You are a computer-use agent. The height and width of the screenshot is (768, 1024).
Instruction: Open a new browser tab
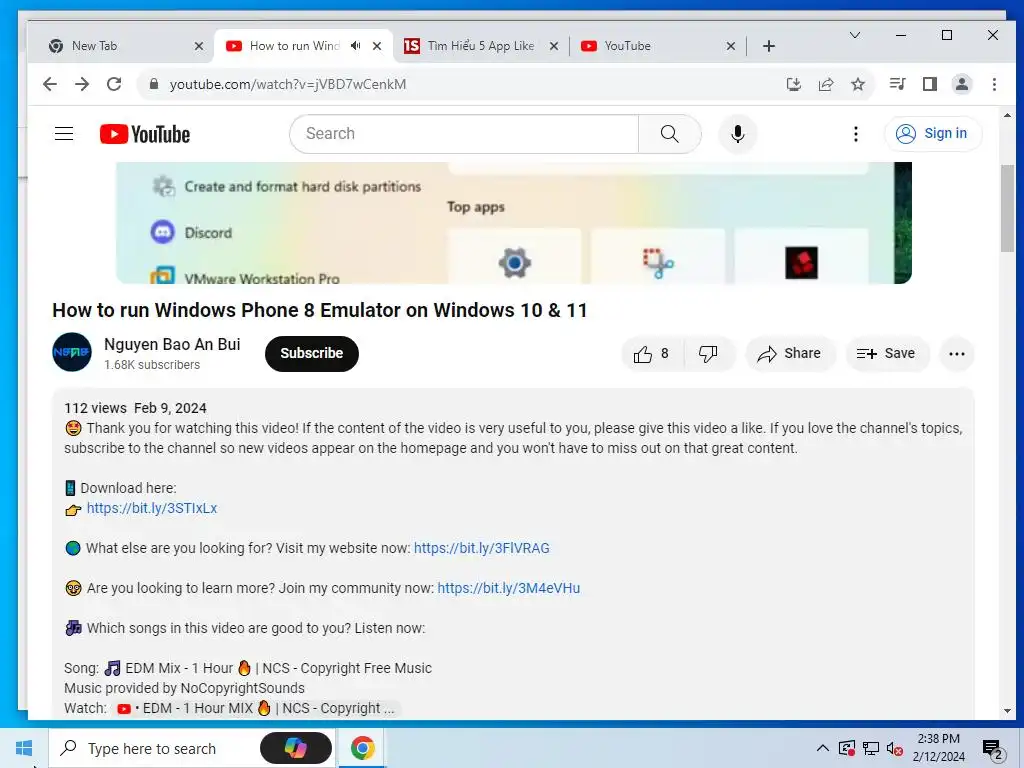[x=769, y=46]
